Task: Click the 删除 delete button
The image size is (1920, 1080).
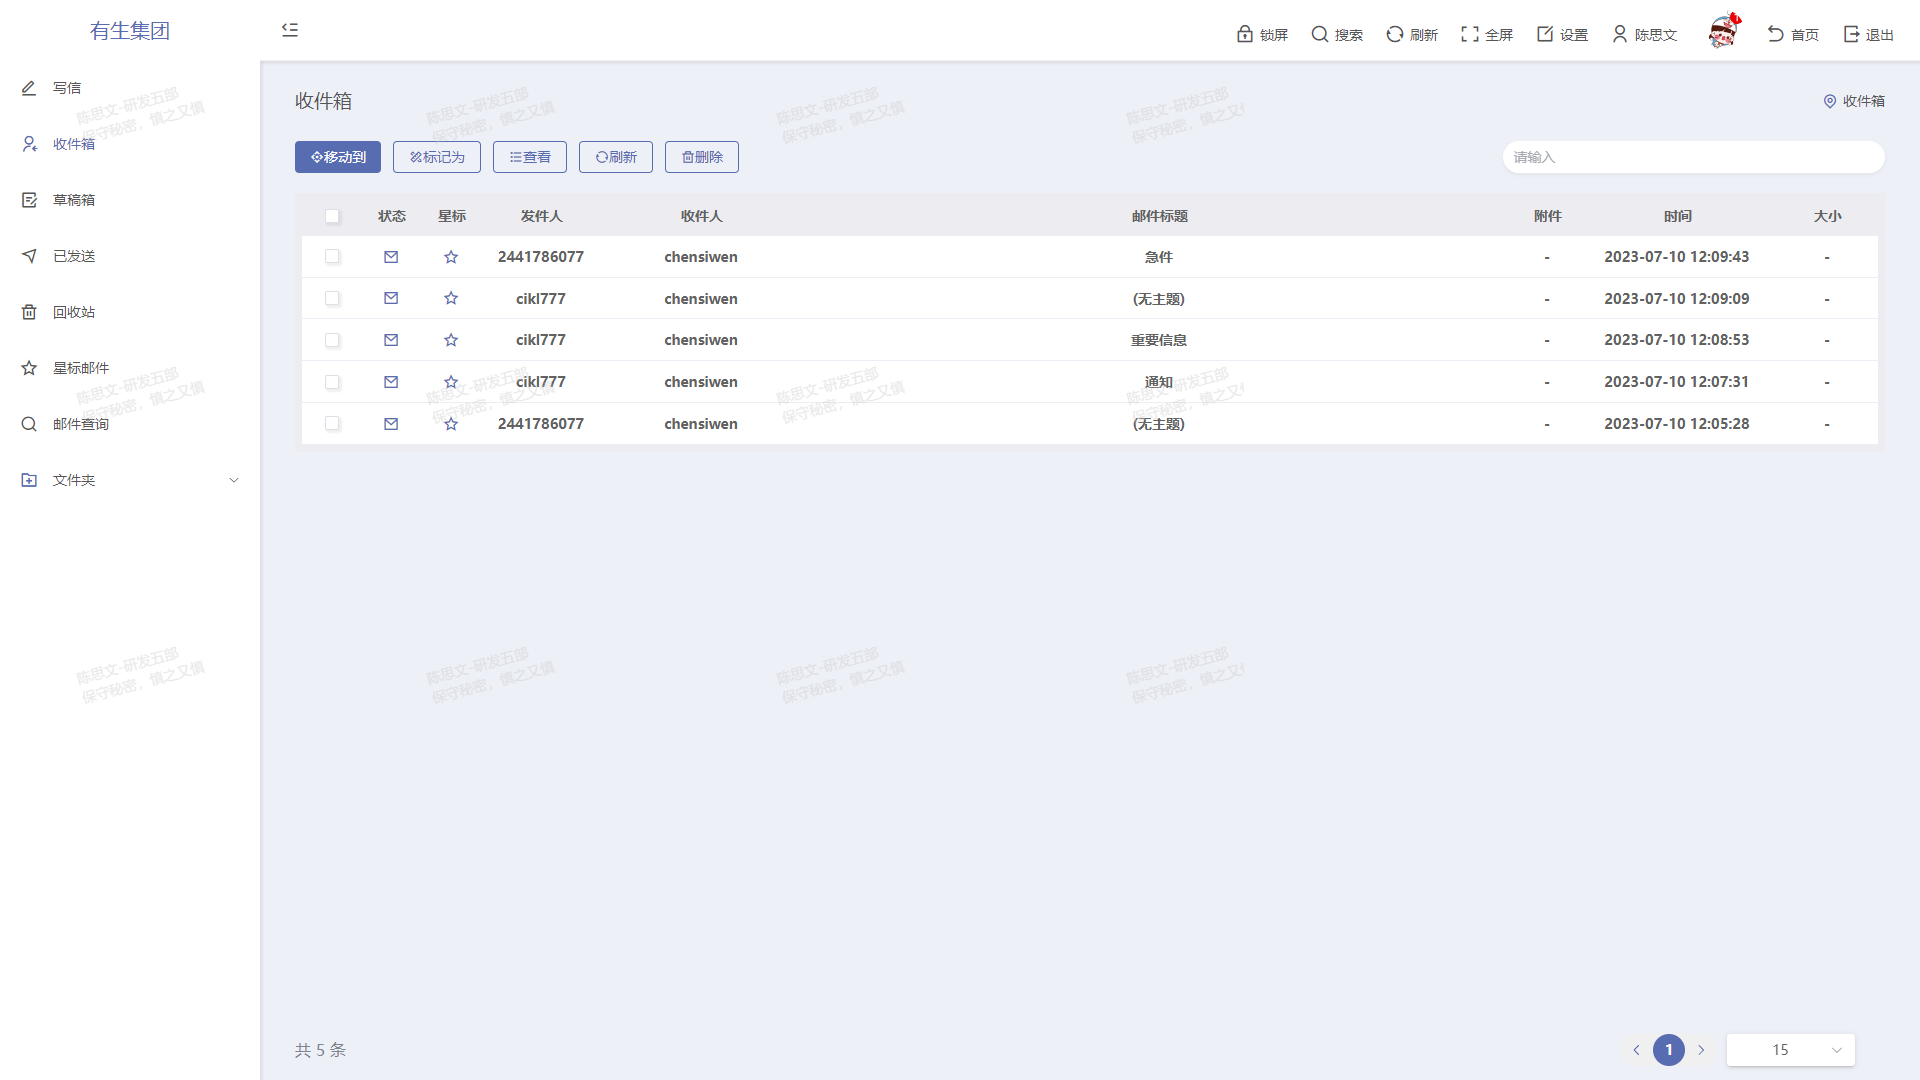Action: [x=702, y=157]
